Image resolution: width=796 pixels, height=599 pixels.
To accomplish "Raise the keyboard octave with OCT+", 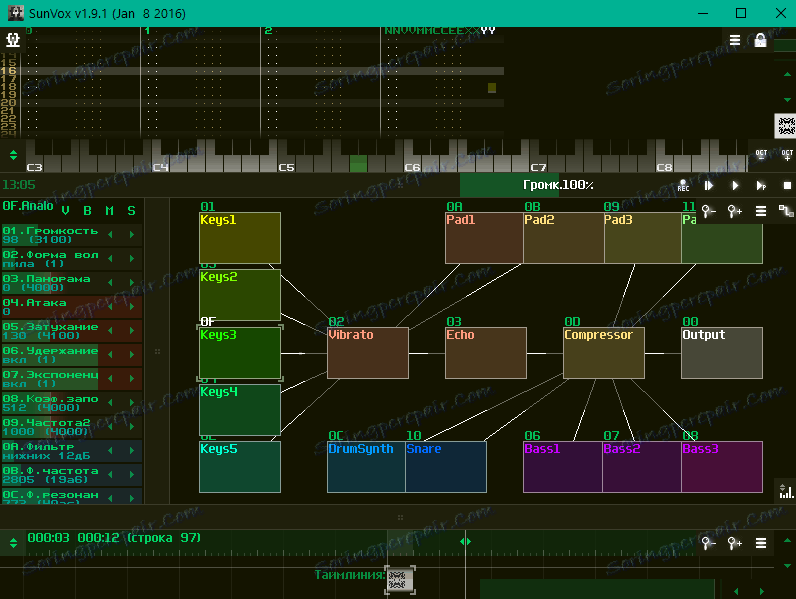I will click(x=786, y=155).
